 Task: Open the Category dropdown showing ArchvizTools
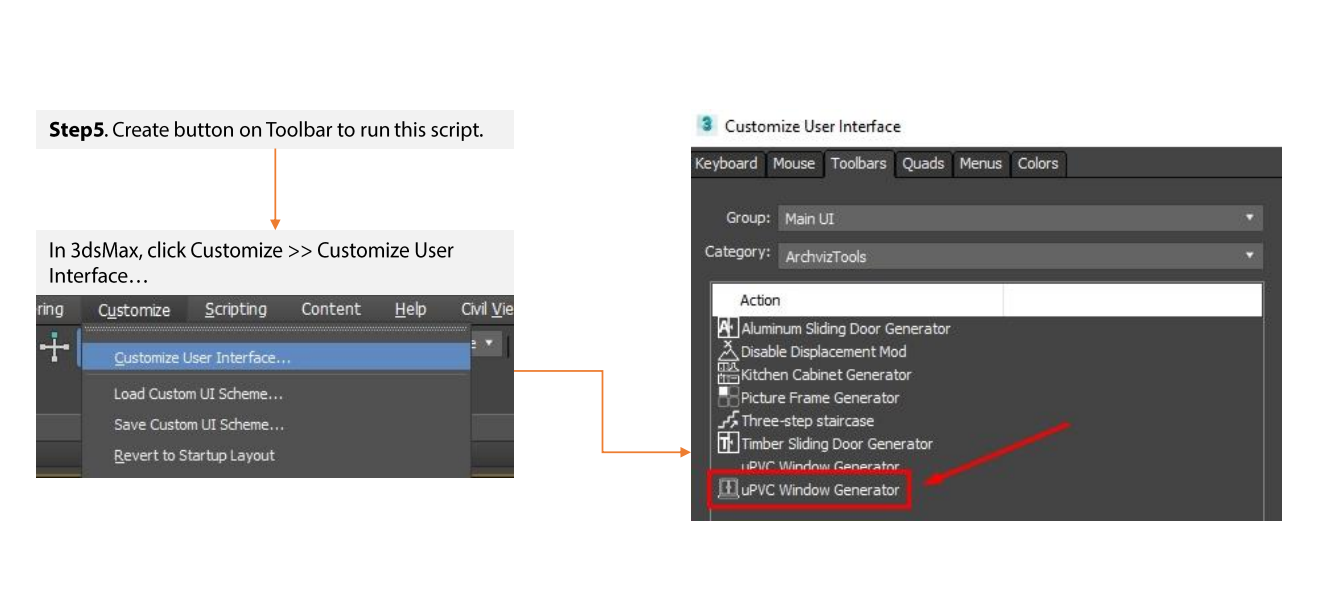coord(1018,256)
